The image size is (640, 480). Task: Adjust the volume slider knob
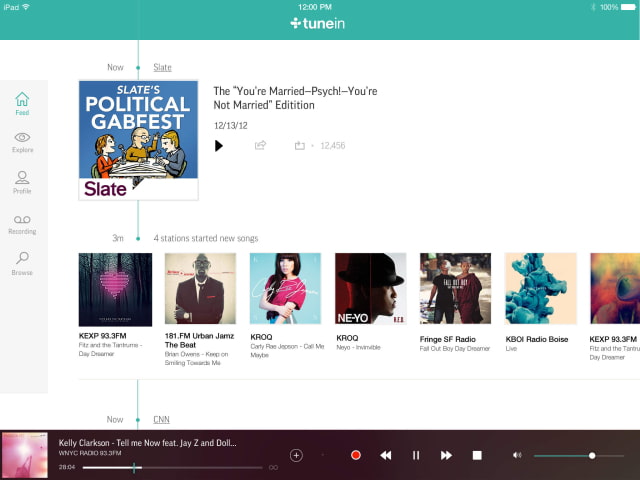tap(592, 456)
